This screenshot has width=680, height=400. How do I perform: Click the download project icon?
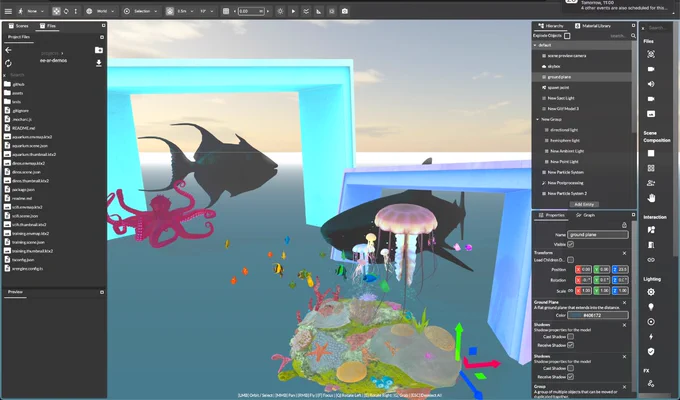tap(99, 63)
